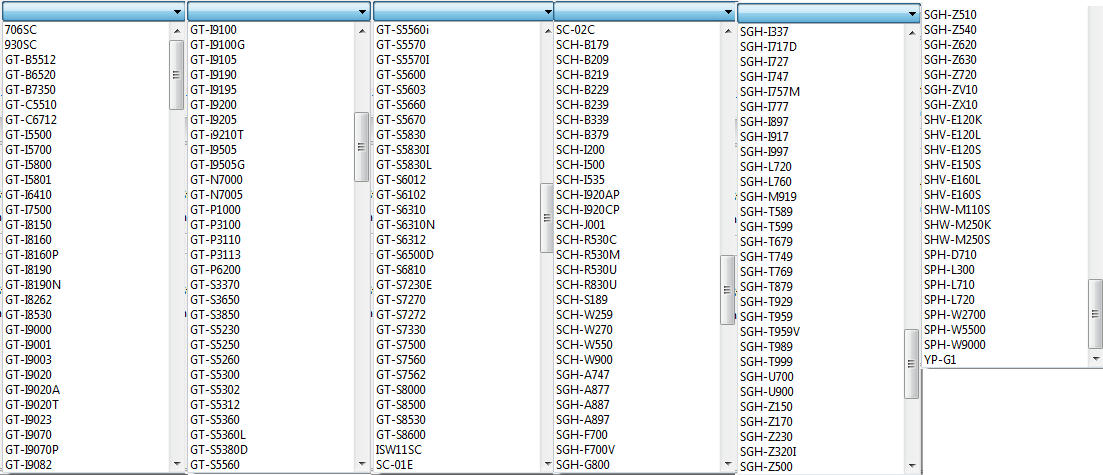Pick the GT-i9210T model
Viewport: 1103px width, 475px height.
pyautogui.click(x=217, y=134)
